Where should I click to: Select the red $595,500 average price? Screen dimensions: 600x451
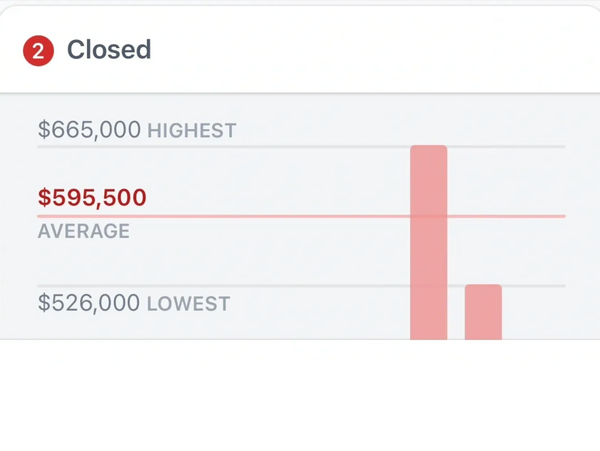(92, 198)
